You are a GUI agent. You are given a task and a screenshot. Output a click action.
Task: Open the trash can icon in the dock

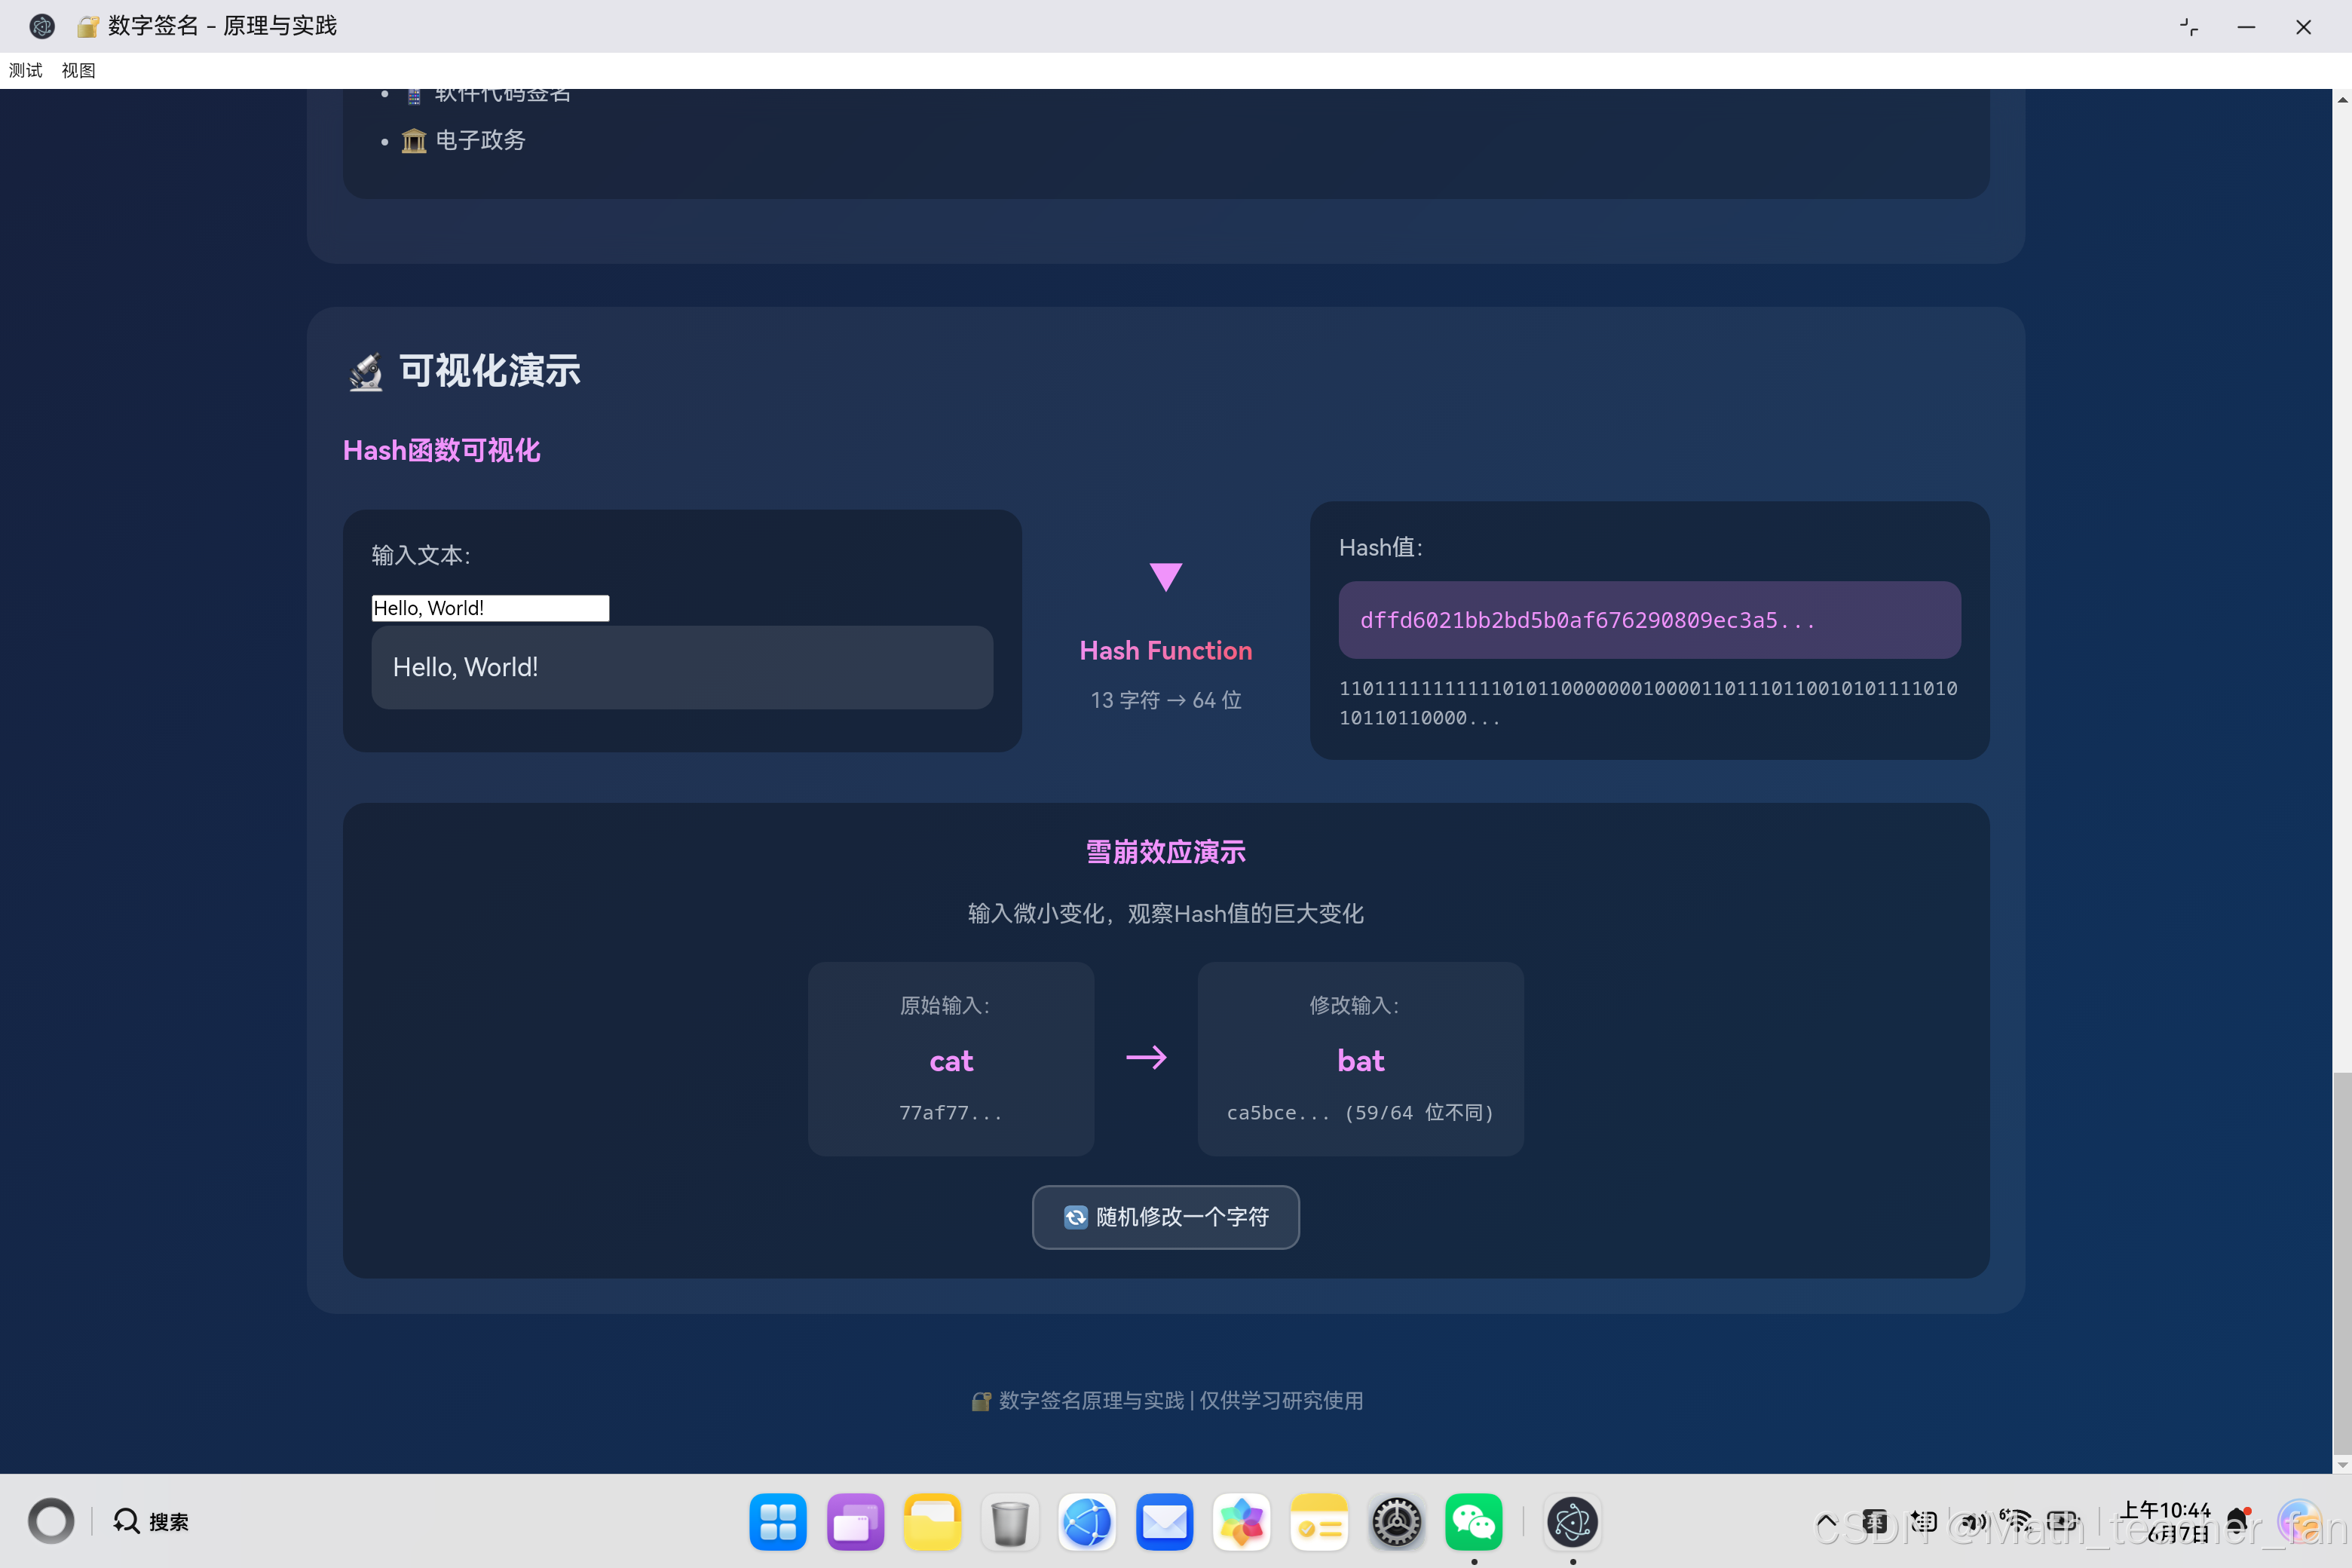pyautogui.click(x=1010, y=1522)
